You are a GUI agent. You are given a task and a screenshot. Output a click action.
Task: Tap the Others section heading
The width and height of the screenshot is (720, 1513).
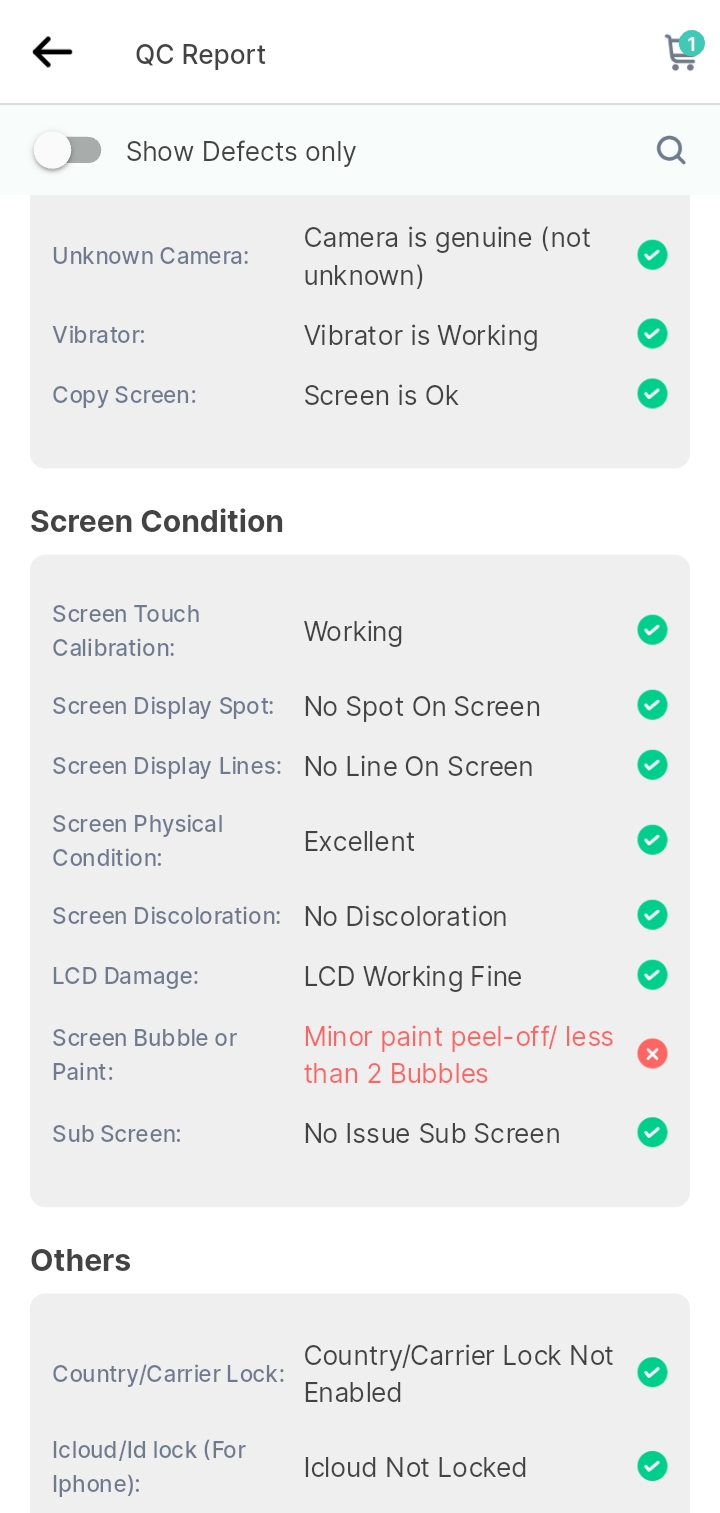click(81, 1260)
